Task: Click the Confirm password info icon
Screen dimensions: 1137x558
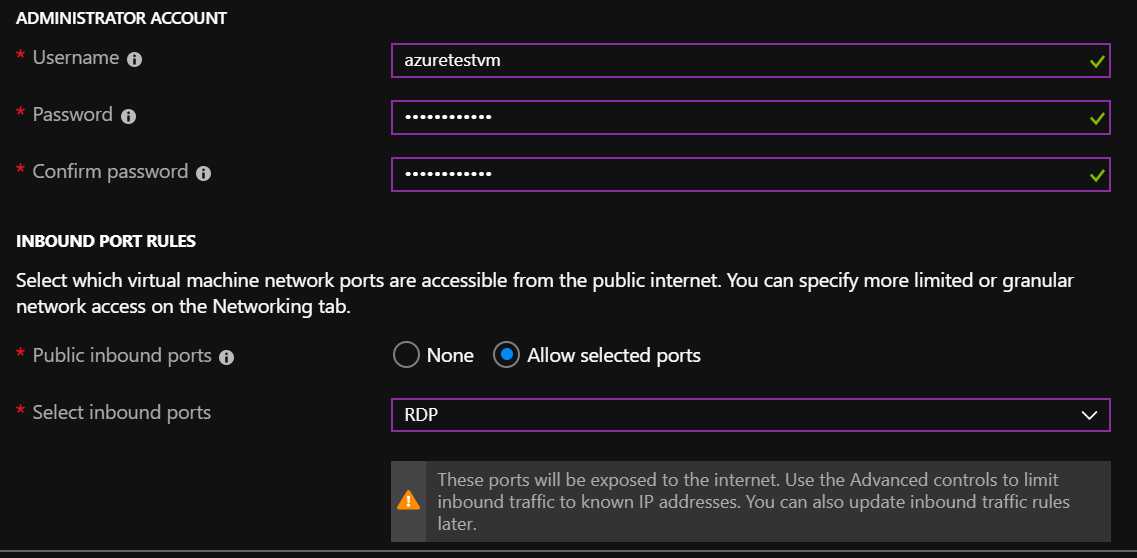Action: (204, 173)
